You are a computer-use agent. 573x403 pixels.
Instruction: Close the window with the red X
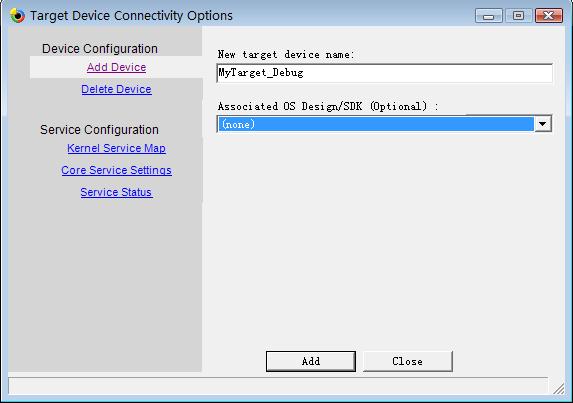pos(549,16)
